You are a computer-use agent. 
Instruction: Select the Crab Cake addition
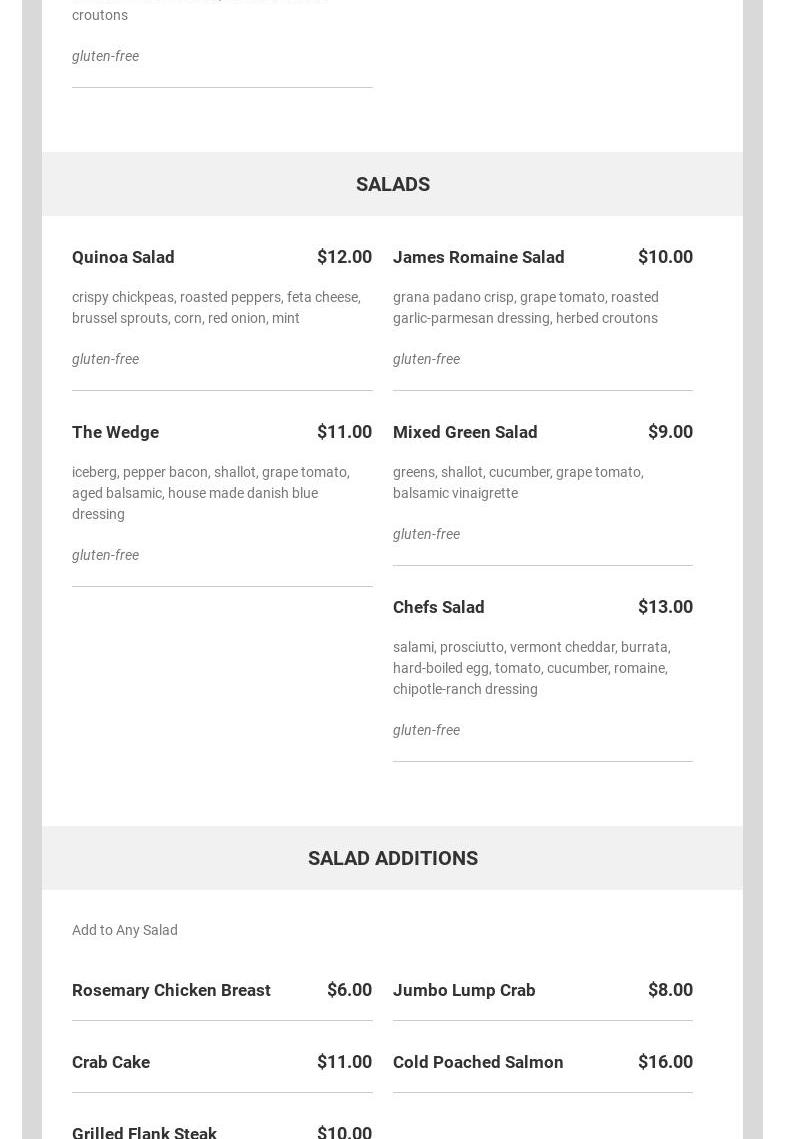[111, 1062]
